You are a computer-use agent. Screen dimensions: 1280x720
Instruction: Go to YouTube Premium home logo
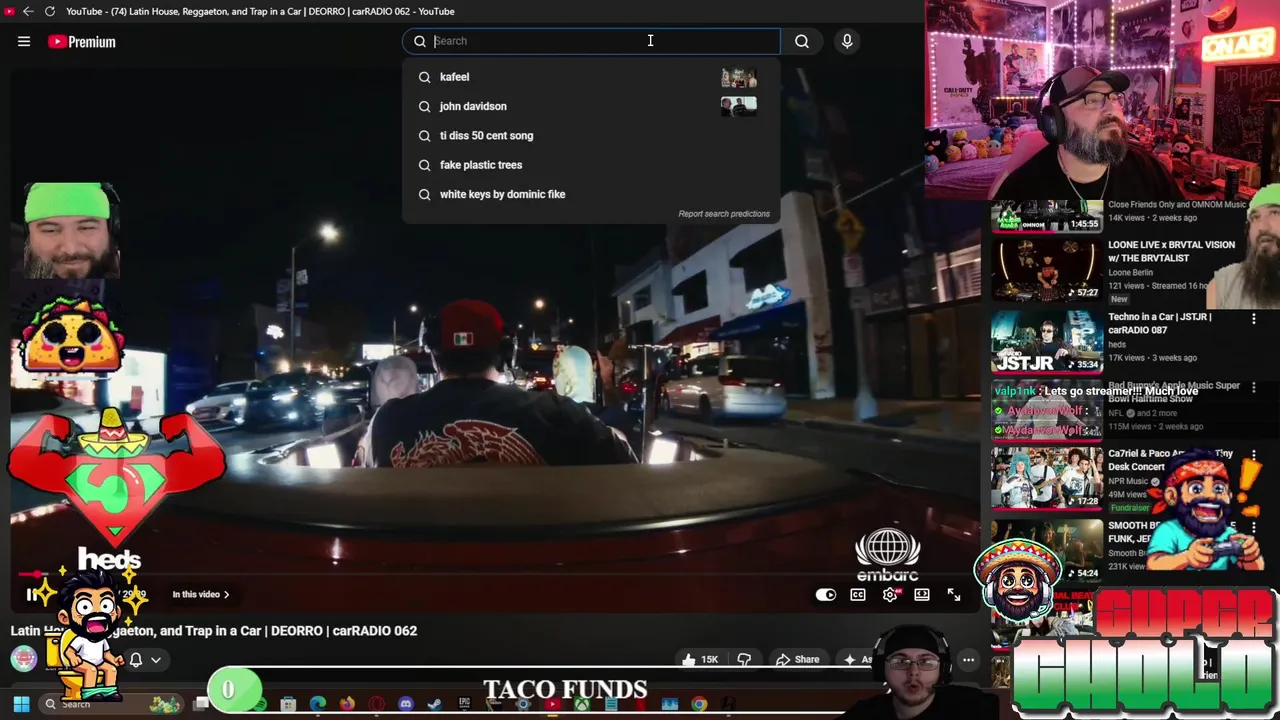tap(82, 42)
